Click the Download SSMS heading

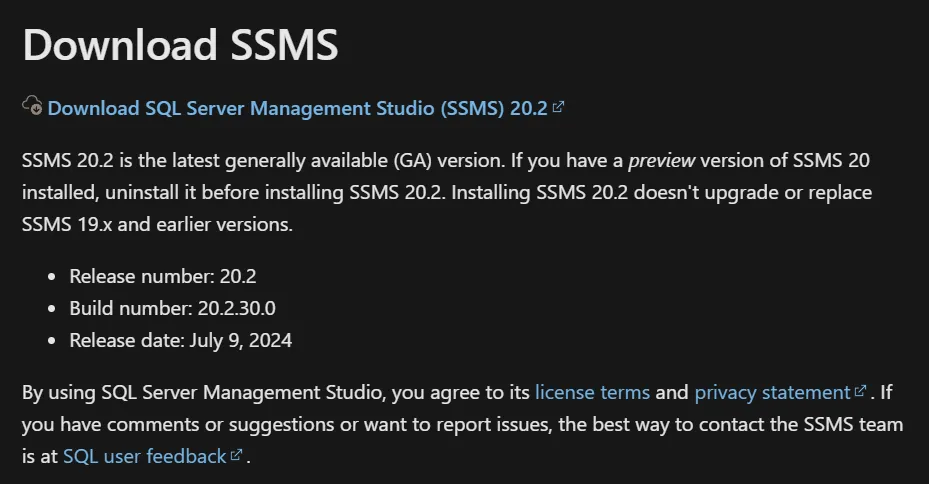click(x=180, y=45)
